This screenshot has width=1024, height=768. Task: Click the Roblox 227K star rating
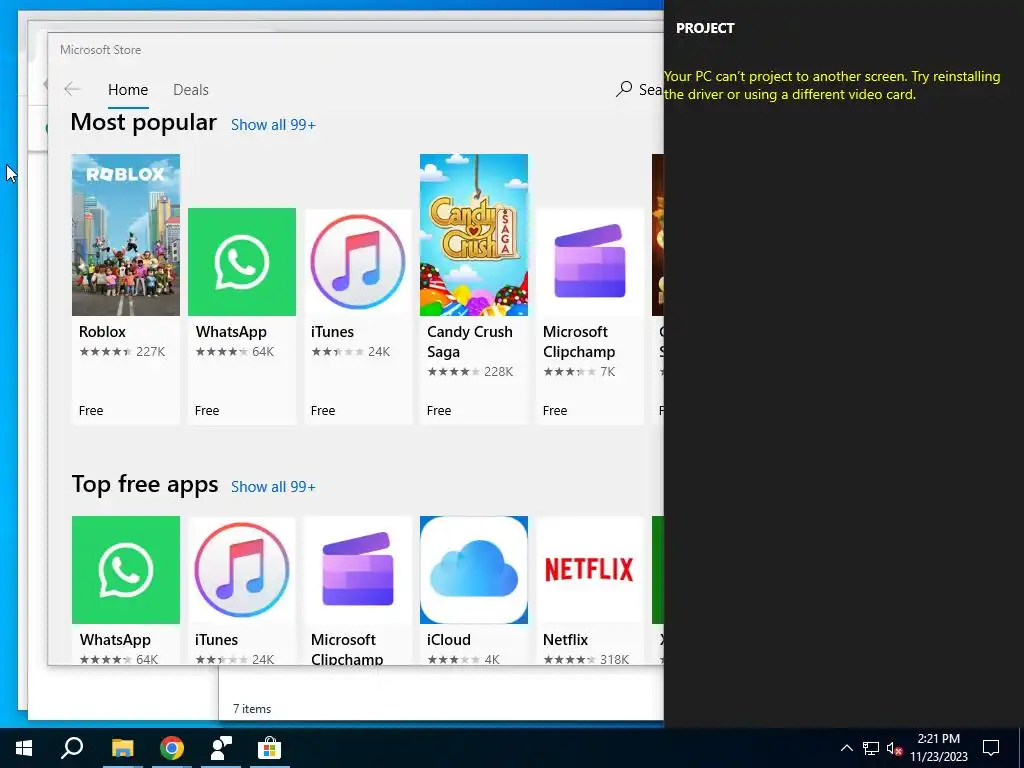(x=122, y=351)
